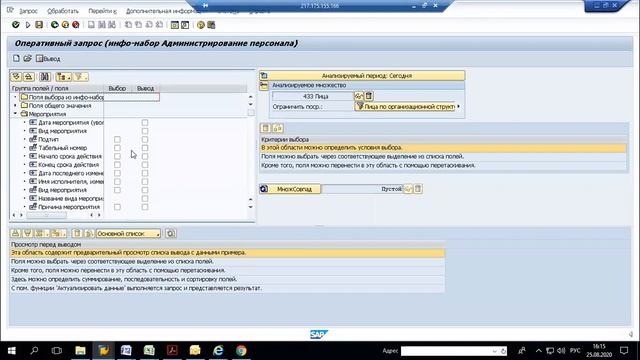Open Internet Explorer from taskbar
This screenshot has height=360, width=640.
tap(218, 351)
